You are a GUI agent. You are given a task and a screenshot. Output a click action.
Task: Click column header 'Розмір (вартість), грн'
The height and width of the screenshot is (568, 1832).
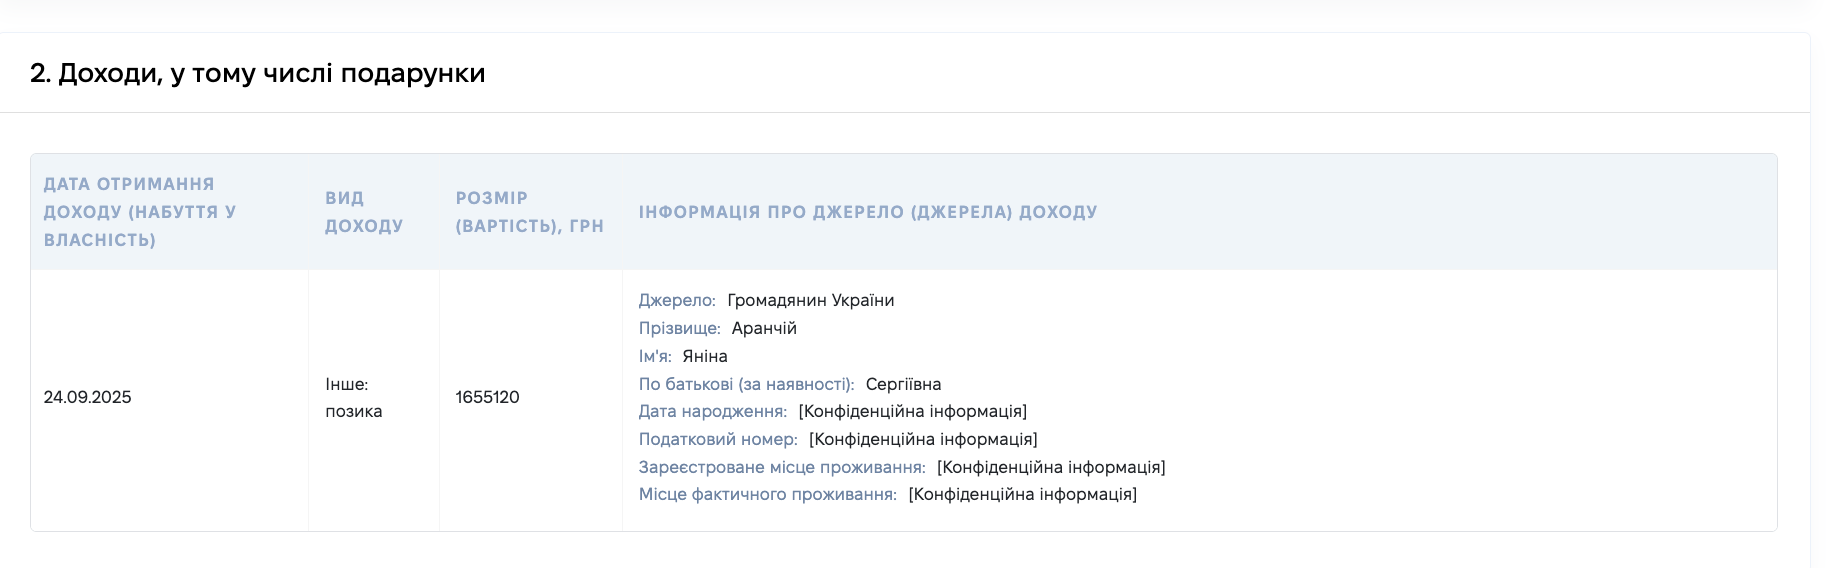coord(530,212)
